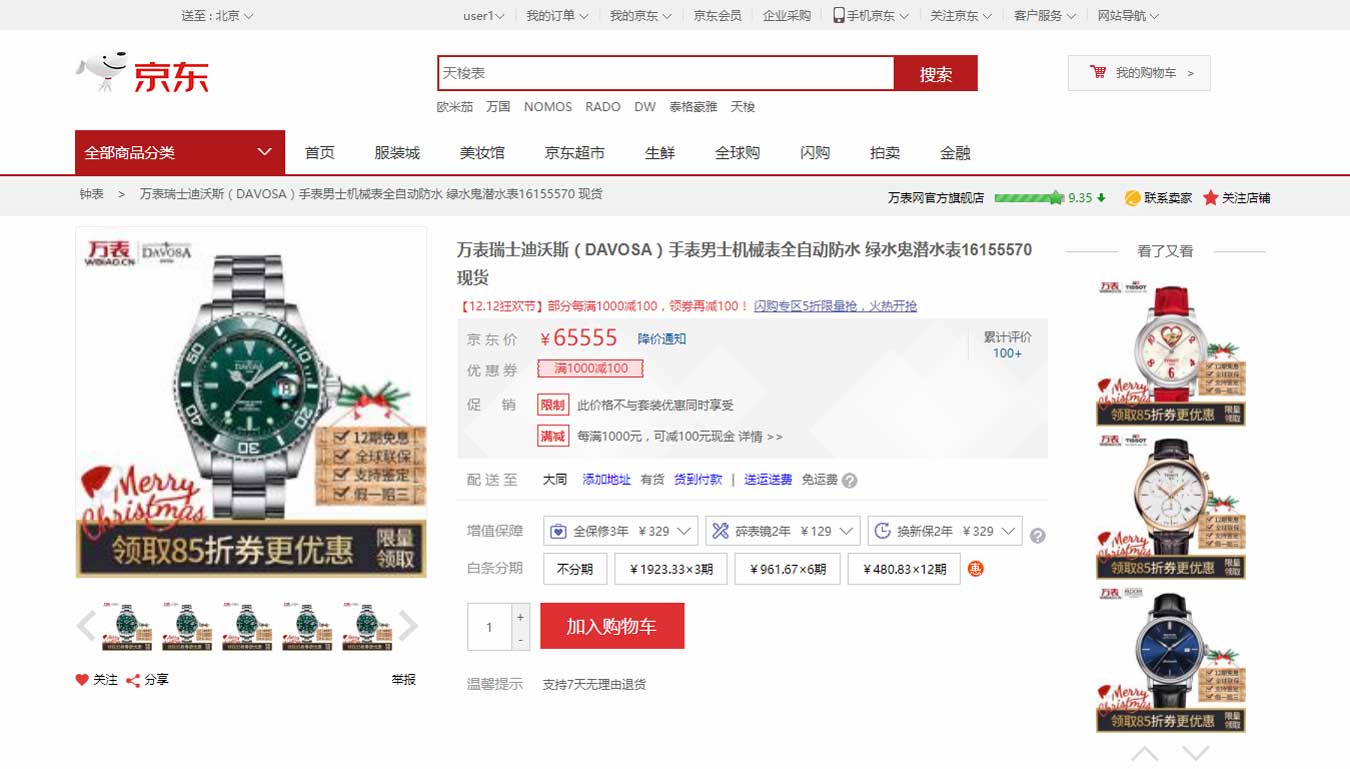Click hot search term NOMOS
Screen dimensions: 1350x769
pyautogui.click(x=548, y=107)
